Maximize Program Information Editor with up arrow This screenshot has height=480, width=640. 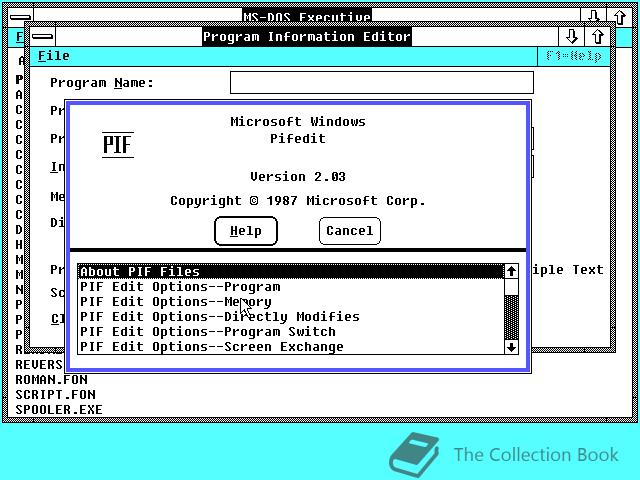pyautogui.click(x=598, y=37)
